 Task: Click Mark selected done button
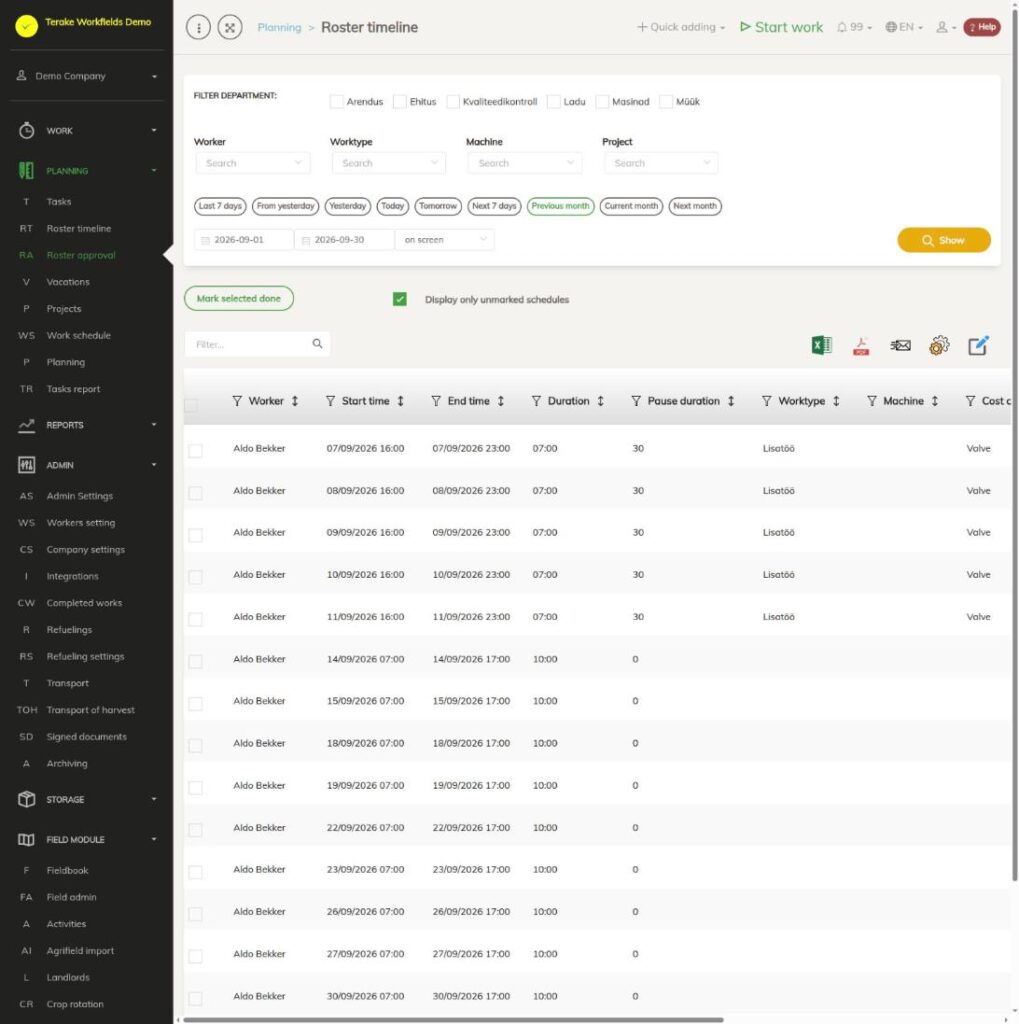click(x=238, y=298)
